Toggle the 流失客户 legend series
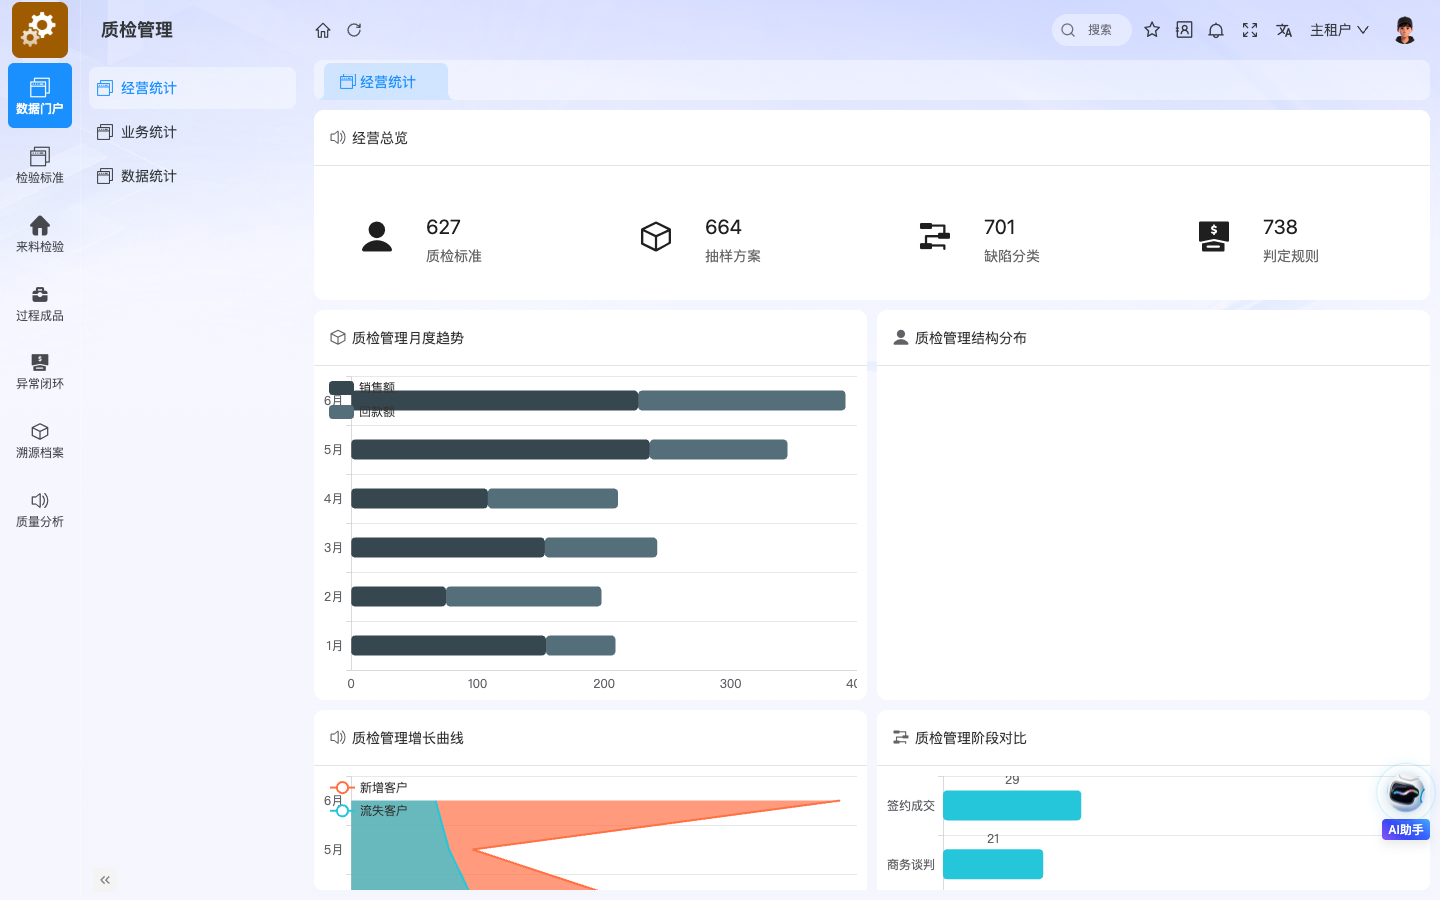Image resolution: width=1440 pixels, height=900 pixels. [x=369, y=811]
